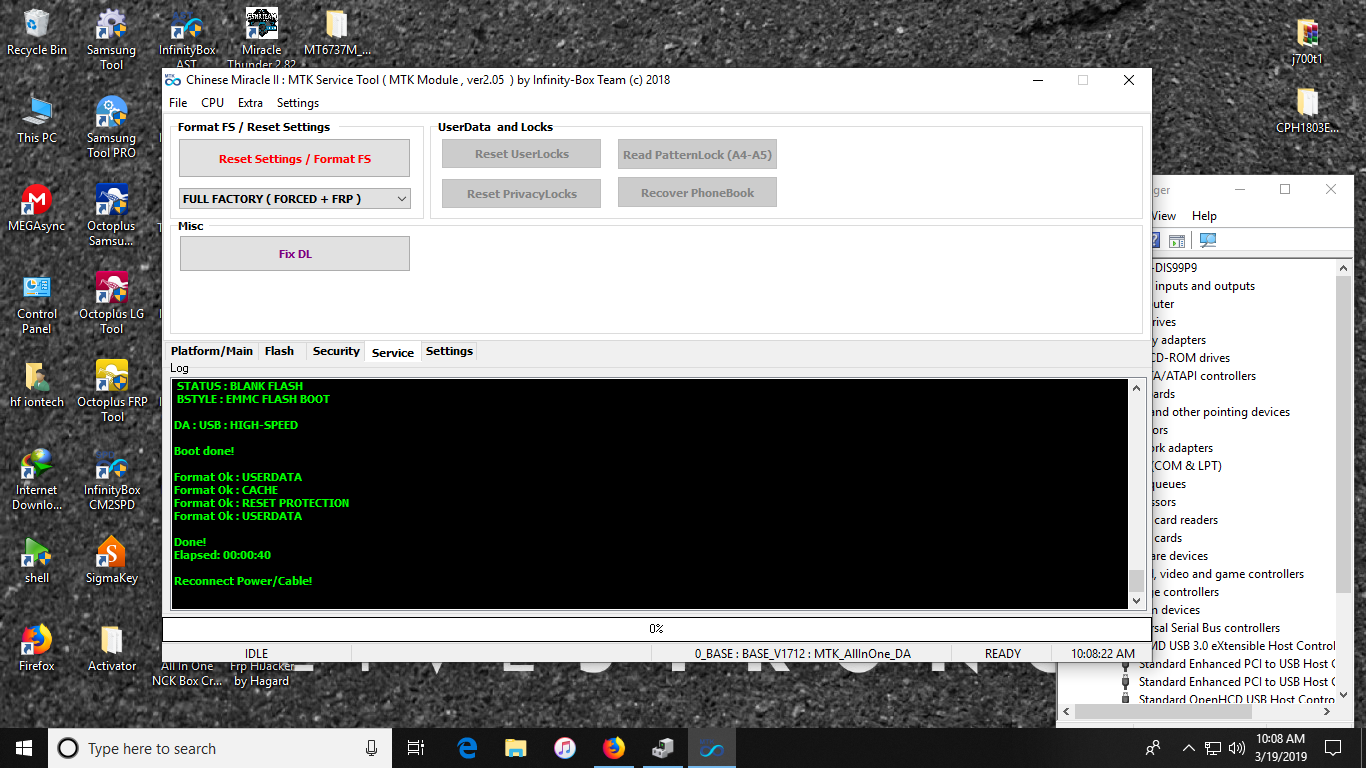Click the log panel scroll up arrow
The image size is (1366, 768).
pos(1136,388)
